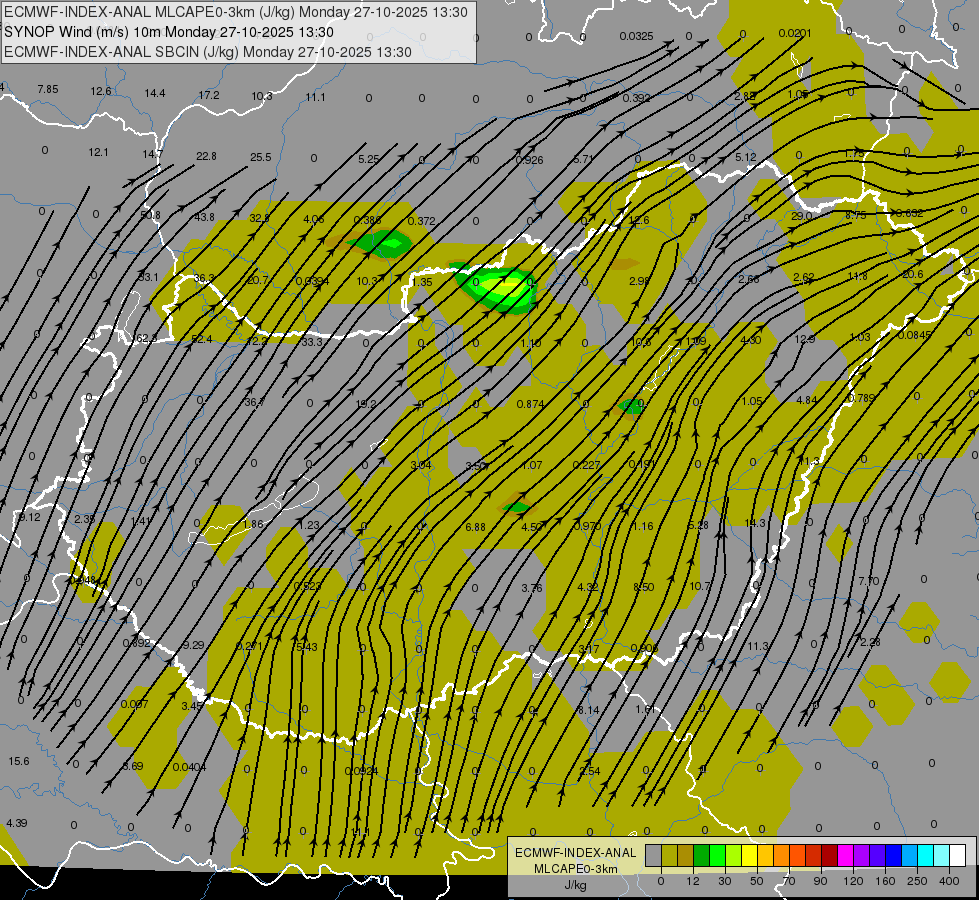Click the map value 43.8
Image resolution: width=979 pixels, height=900 pixels.
[204, 217]
